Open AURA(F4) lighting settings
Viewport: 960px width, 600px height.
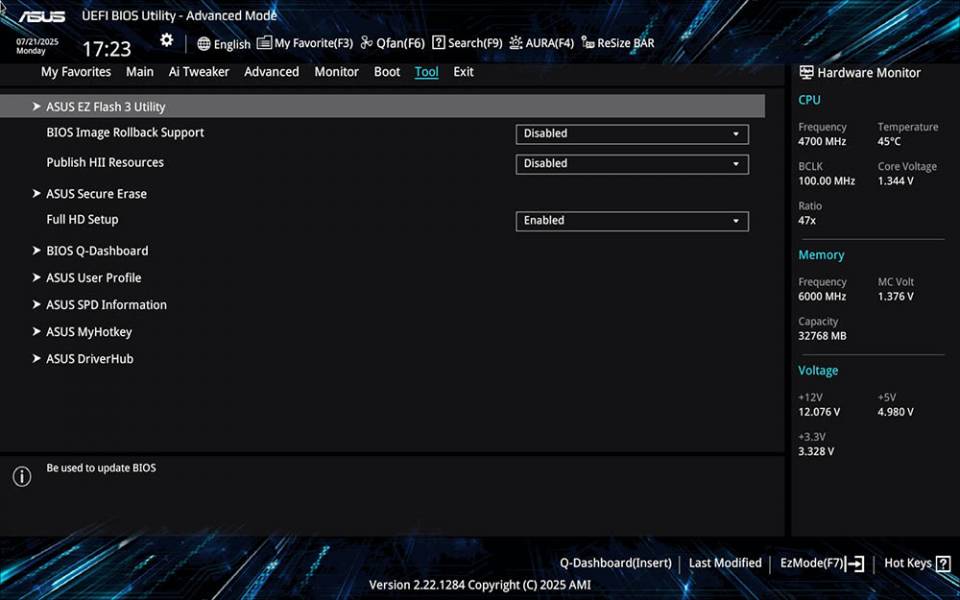pyautogui.click(x=541, y=43)
